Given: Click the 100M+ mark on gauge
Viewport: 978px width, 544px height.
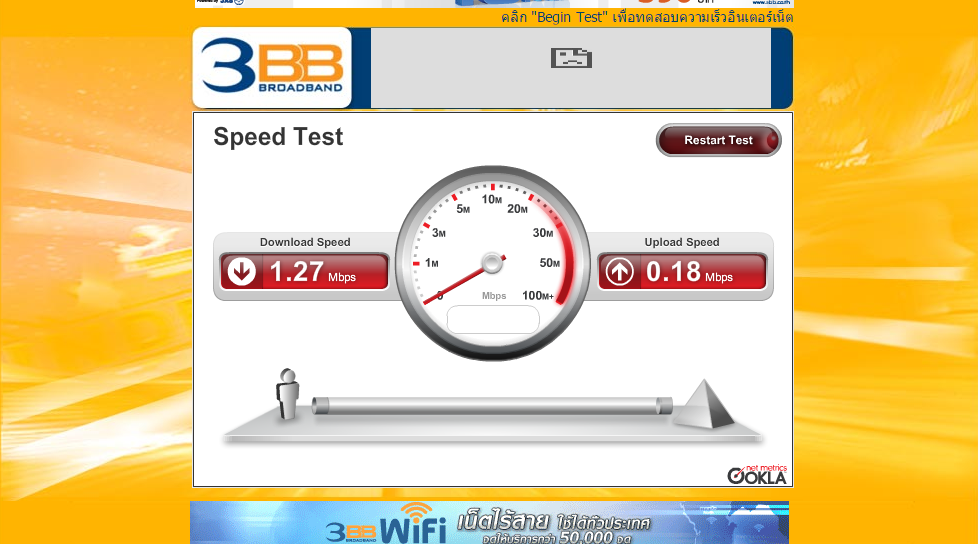Looking at the screenshot, I should coord(538,296).
